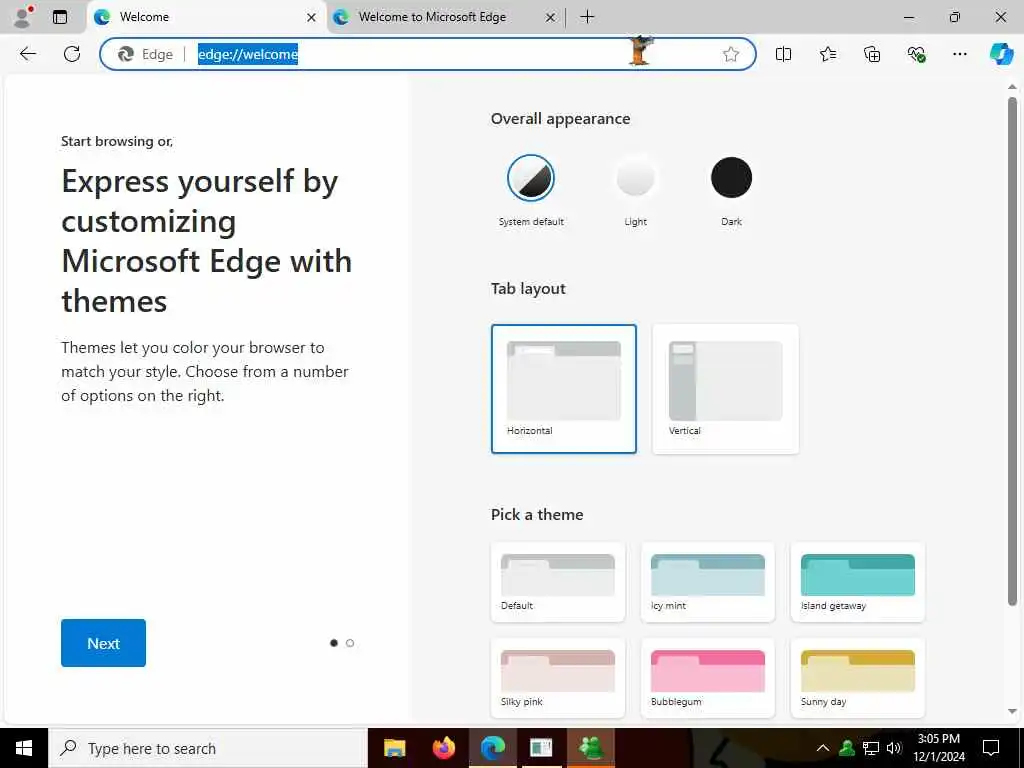Viewport: 1024px width, 768px height.
Task: Click the Type here to search box
Action: 208,748
